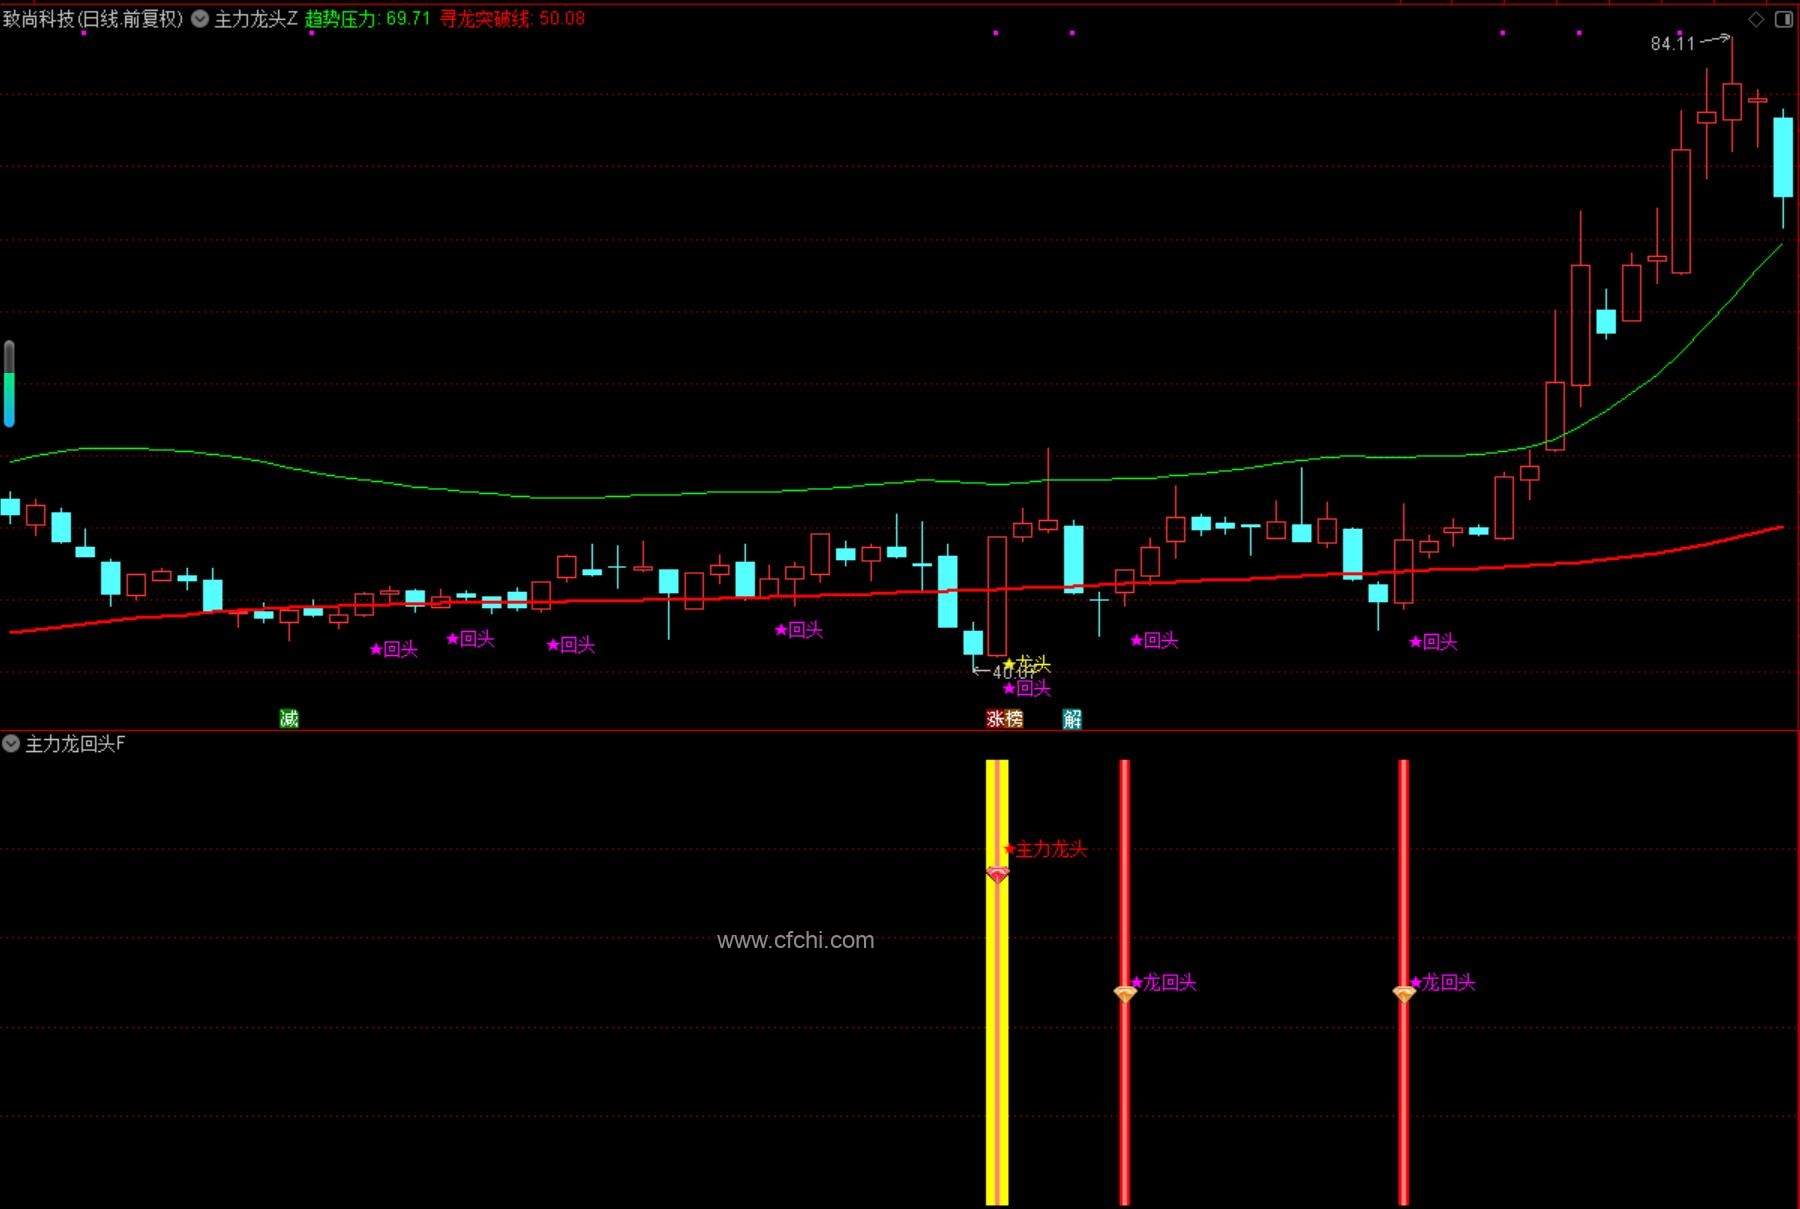Click the 趋势压力 indicator value label
This screenshot has height=1209, width=1800.
pos(367,19)
